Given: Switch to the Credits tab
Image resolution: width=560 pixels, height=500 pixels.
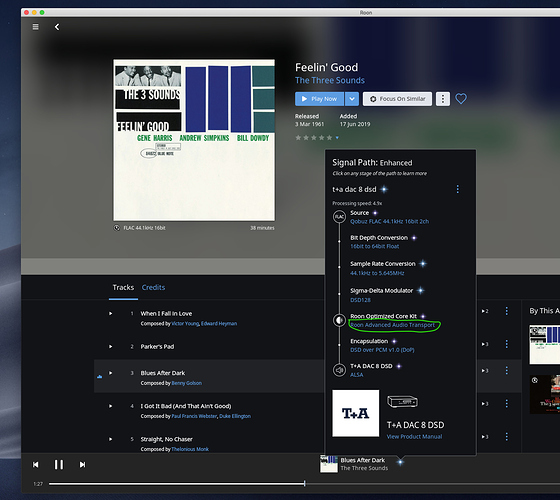Looking at the screenshot, I should point(153,288).
